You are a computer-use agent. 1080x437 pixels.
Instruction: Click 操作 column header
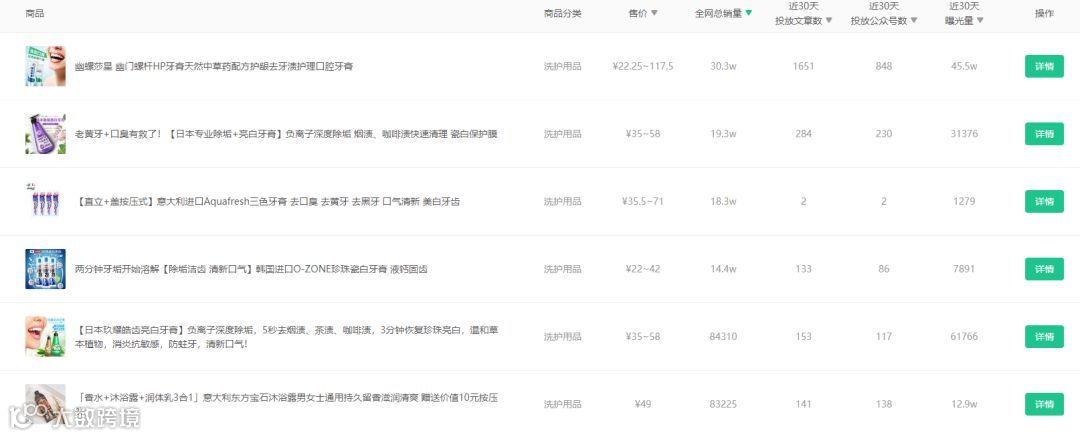click(1044, 13)
